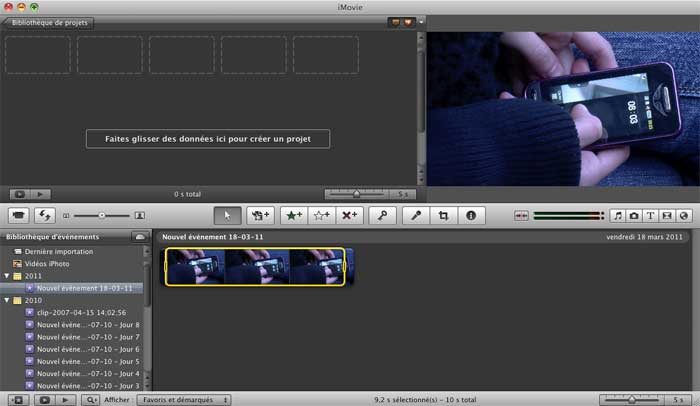Click the selected event clip filmstrip
This screenshot has width=700, height=406.
255,267
